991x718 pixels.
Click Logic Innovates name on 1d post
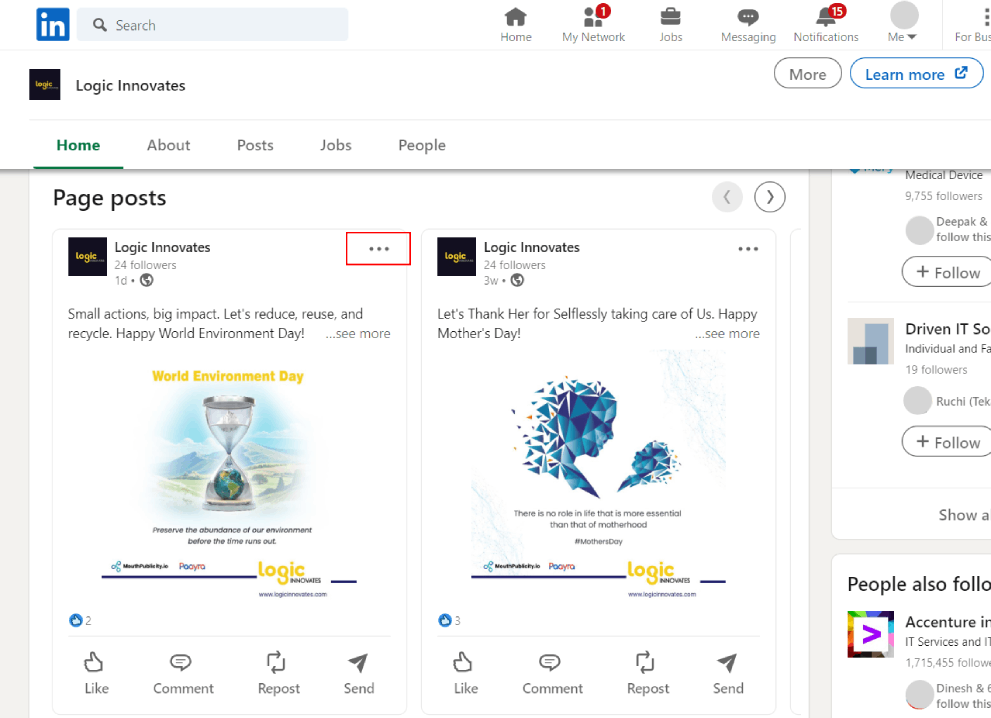pyautogui.click(x=162, y=247)
